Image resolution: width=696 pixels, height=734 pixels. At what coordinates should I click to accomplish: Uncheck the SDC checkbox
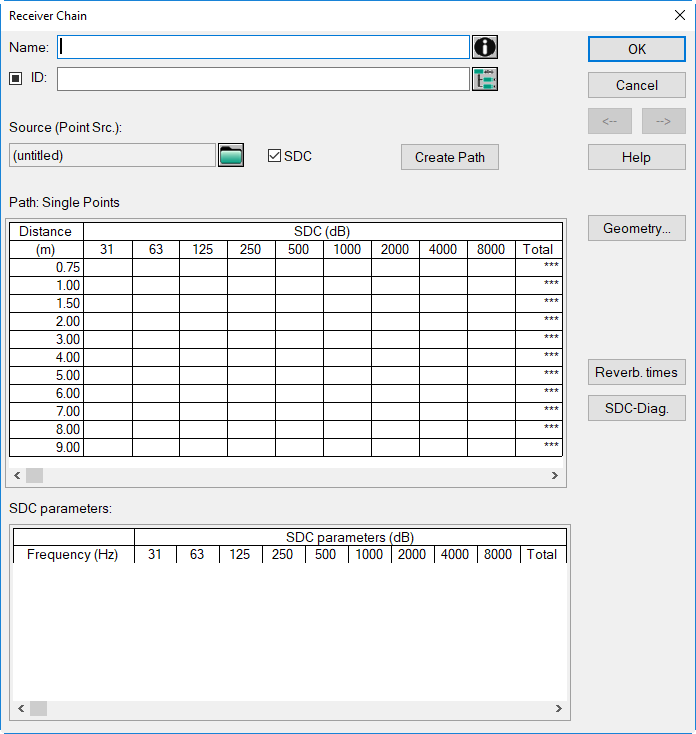click(x=274, y=155)
